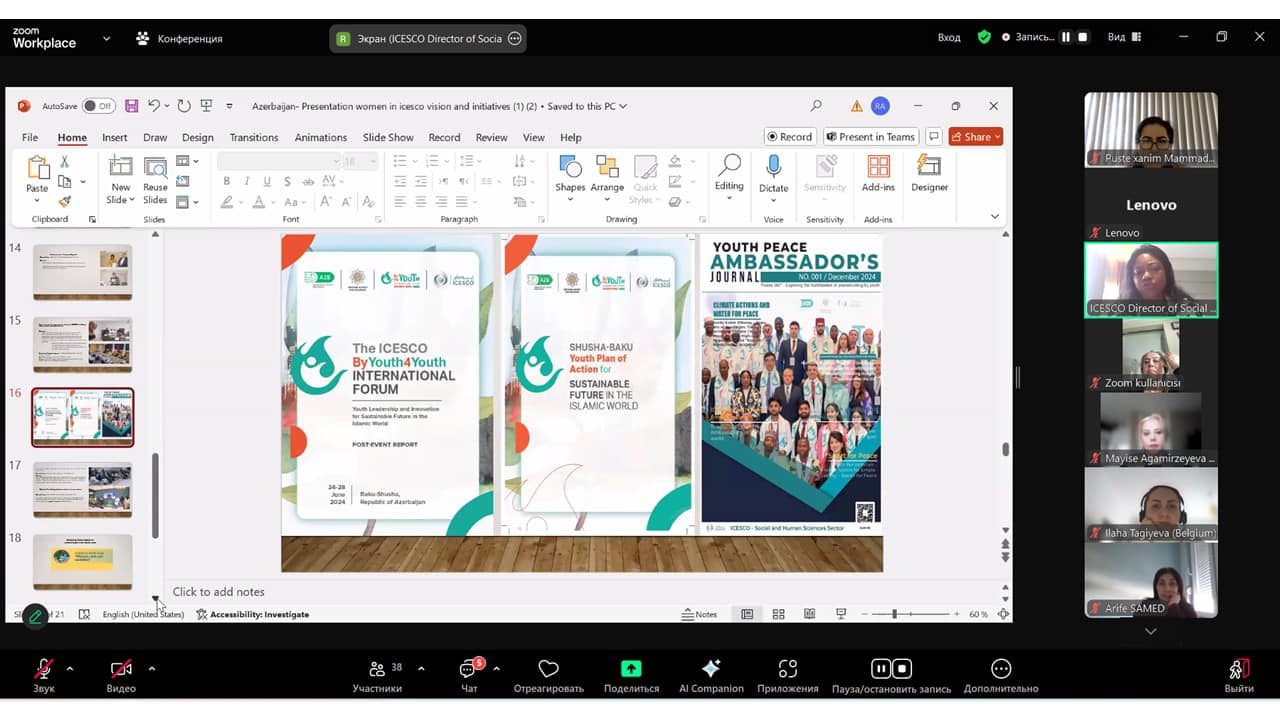Open the Slide Show ribbon tab
This screenshot has width=1280, height=720.
point(388,137)
